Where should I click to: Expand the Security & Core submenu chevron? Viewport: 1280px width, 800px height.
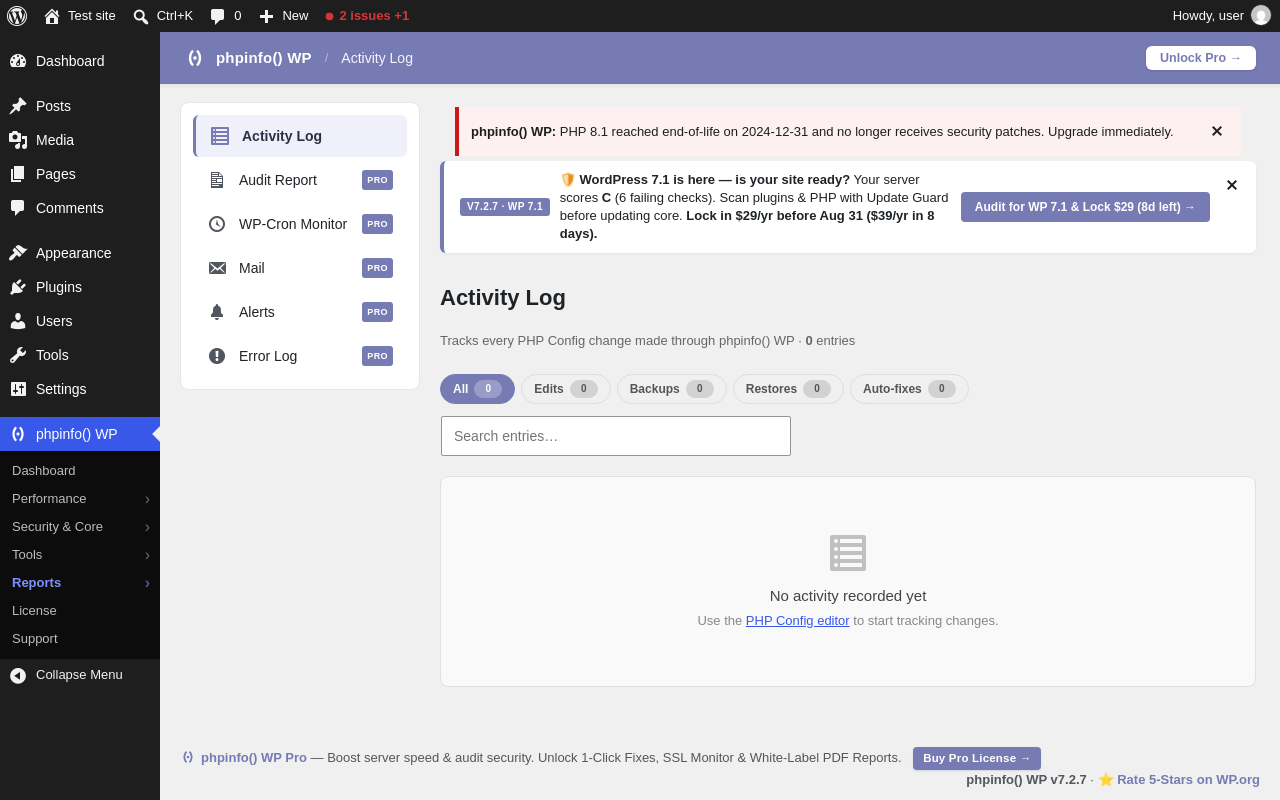point(147,527)
